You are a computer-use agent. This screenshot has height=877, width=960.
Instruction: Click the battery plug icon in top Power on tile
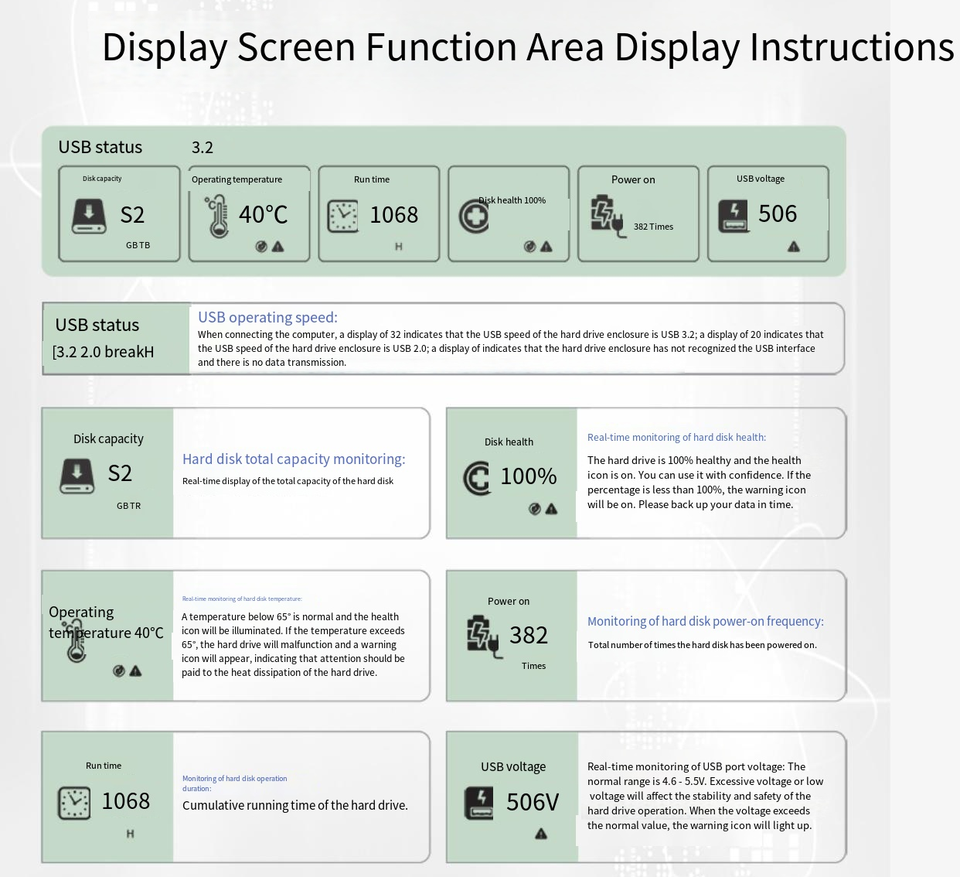pyautogui.click(x=608, y=216)
